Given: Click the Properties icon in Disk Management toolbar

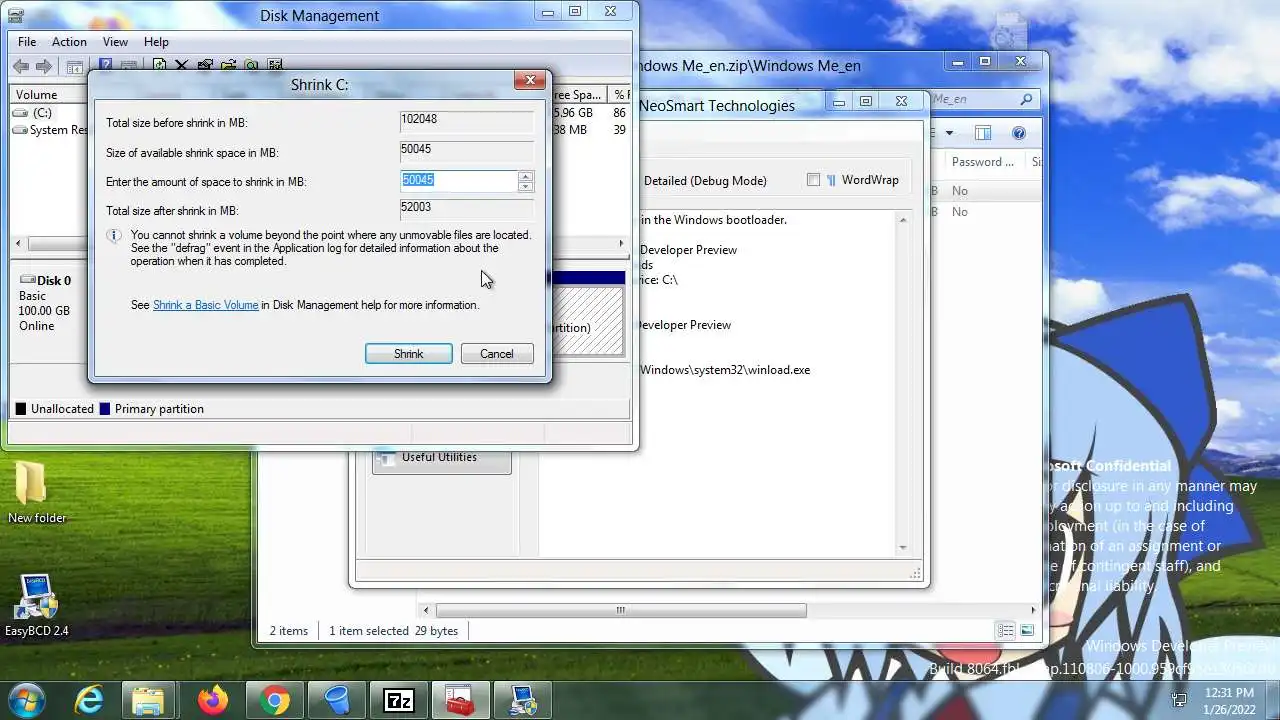Looking at the screenshot, I should pyautogui.click(x=205, y=66).
